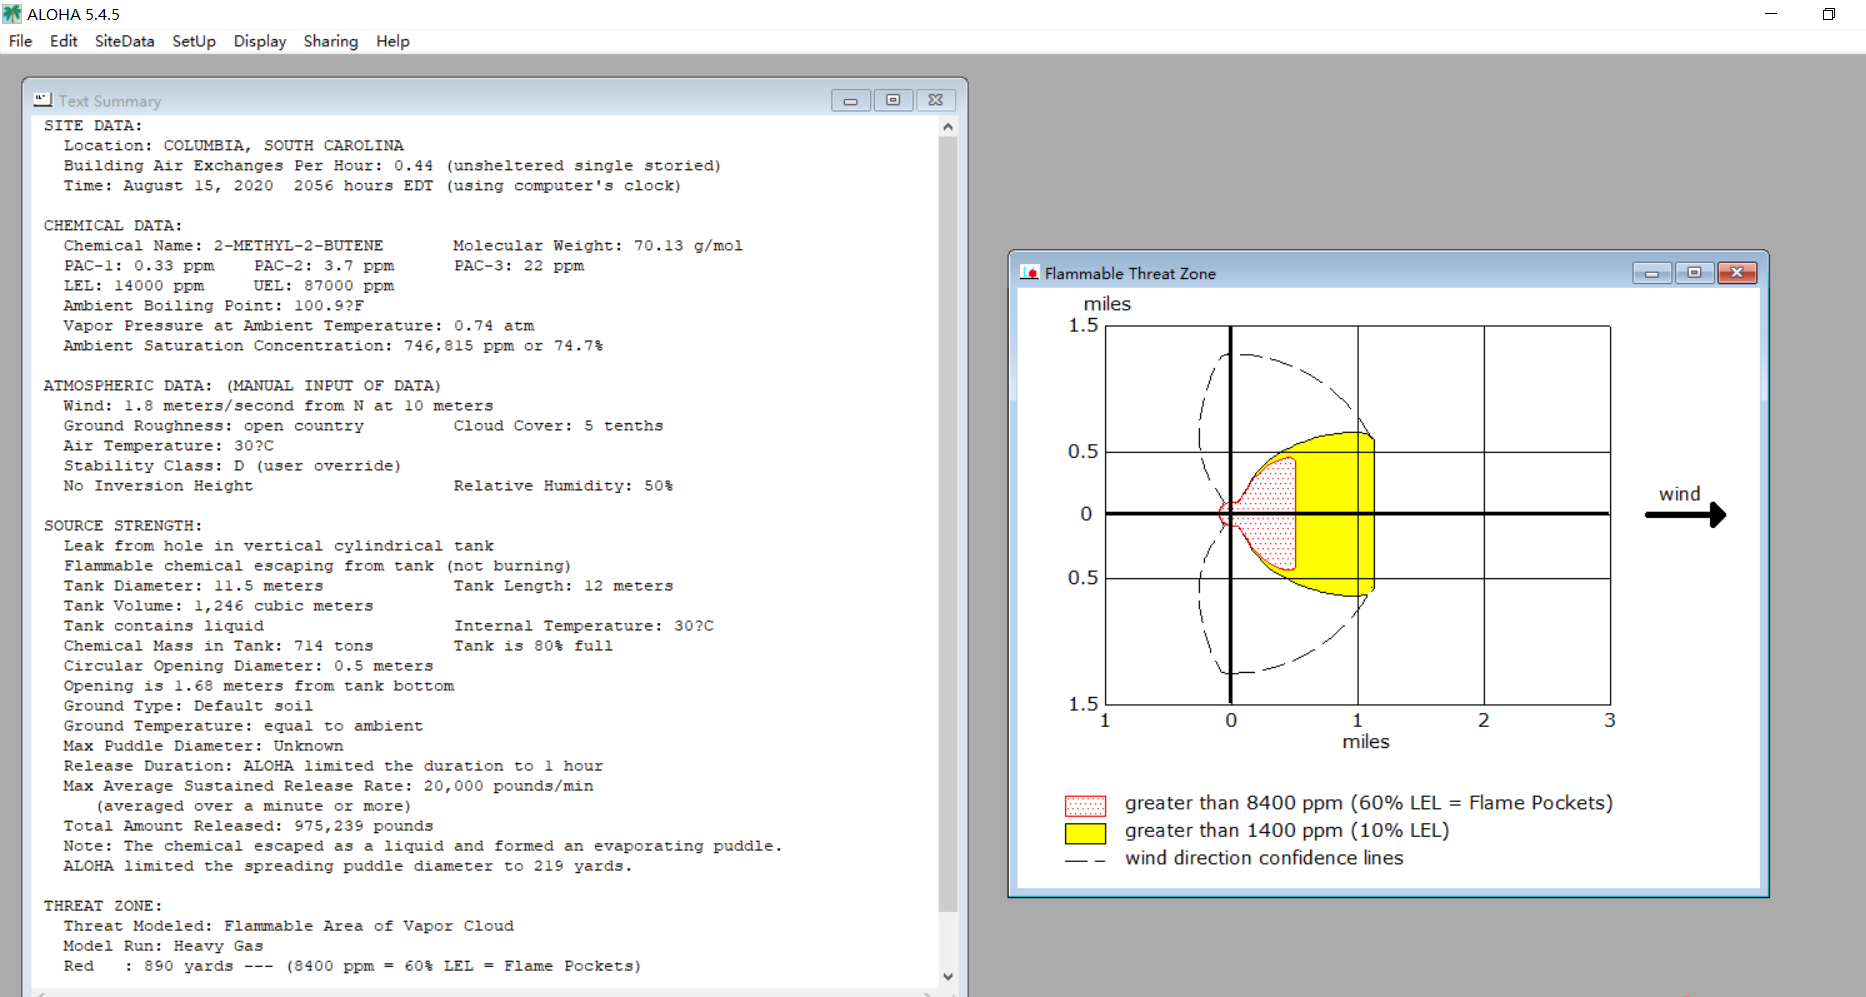The width and height of the screenshot is (1866, 997).
Task: Click the red dotted Flame Pockets legend swatch
Action: [x=1085, y=805]
